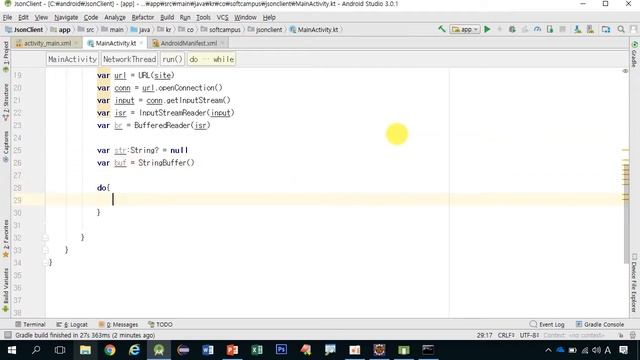Click the NetworkThread structure breadcrumb

129,59
